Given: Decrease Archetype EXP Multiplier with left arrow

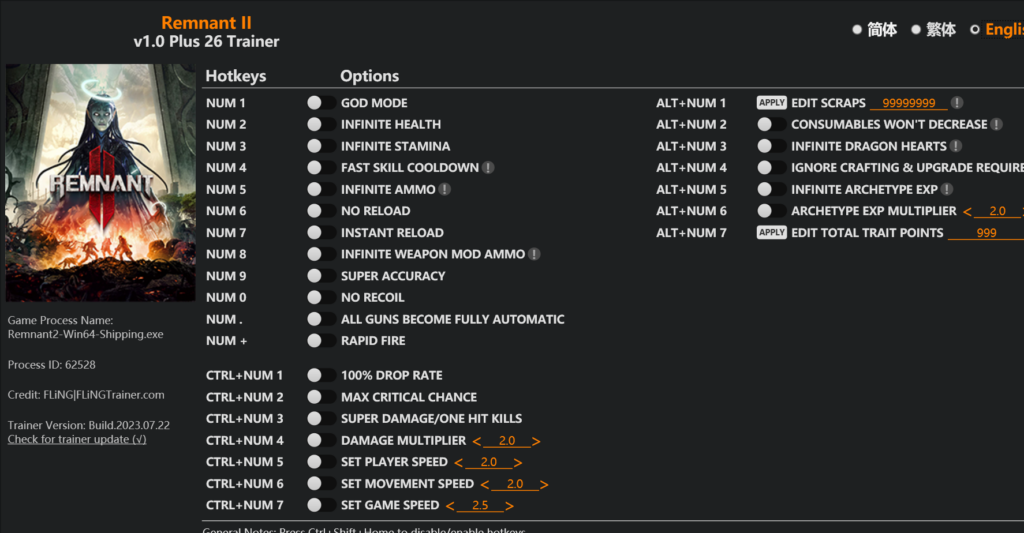Looking at the screenshot, I should pos(967,212).
